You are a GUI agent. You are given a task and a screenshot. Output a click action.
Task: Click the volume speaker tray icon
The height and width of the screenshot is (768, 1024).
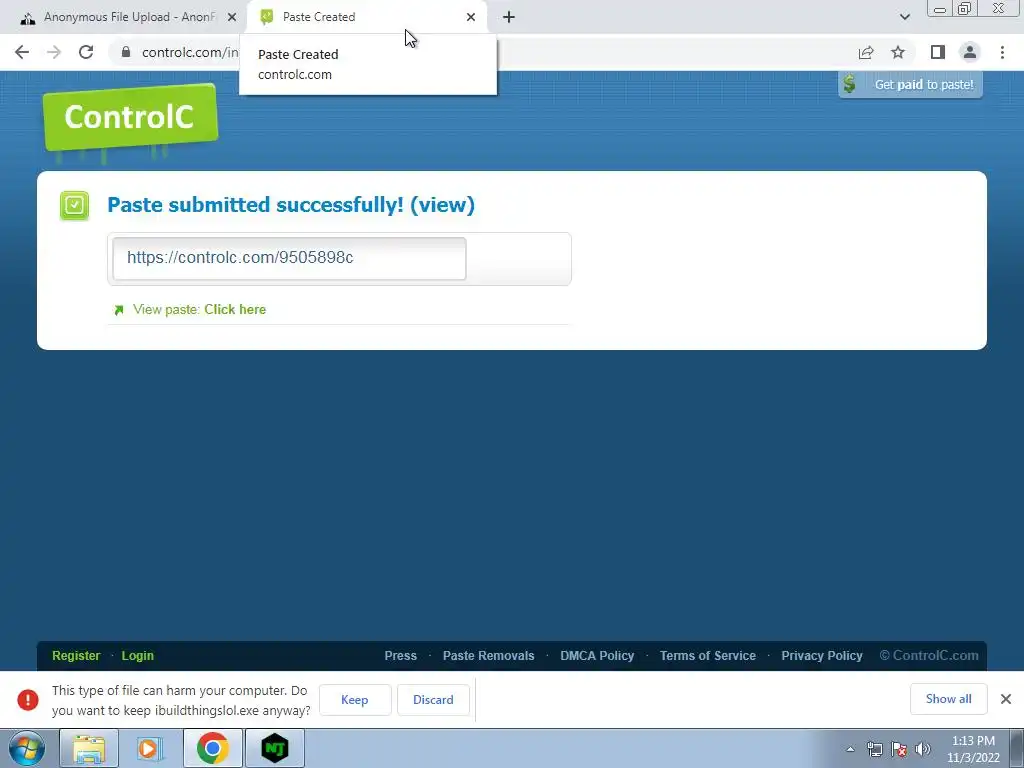click(x=923, y=749)
